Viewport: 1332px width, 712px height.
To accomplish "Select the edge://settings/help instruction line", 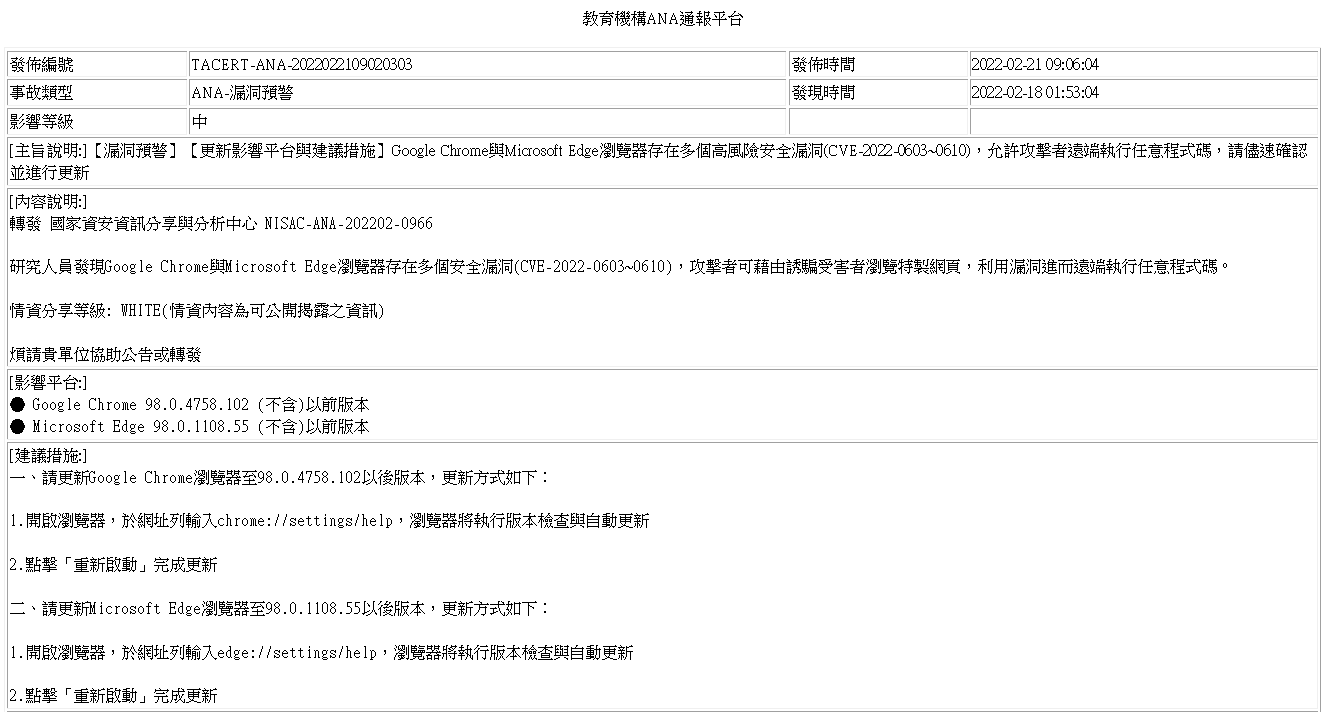I will coord(321,653).
